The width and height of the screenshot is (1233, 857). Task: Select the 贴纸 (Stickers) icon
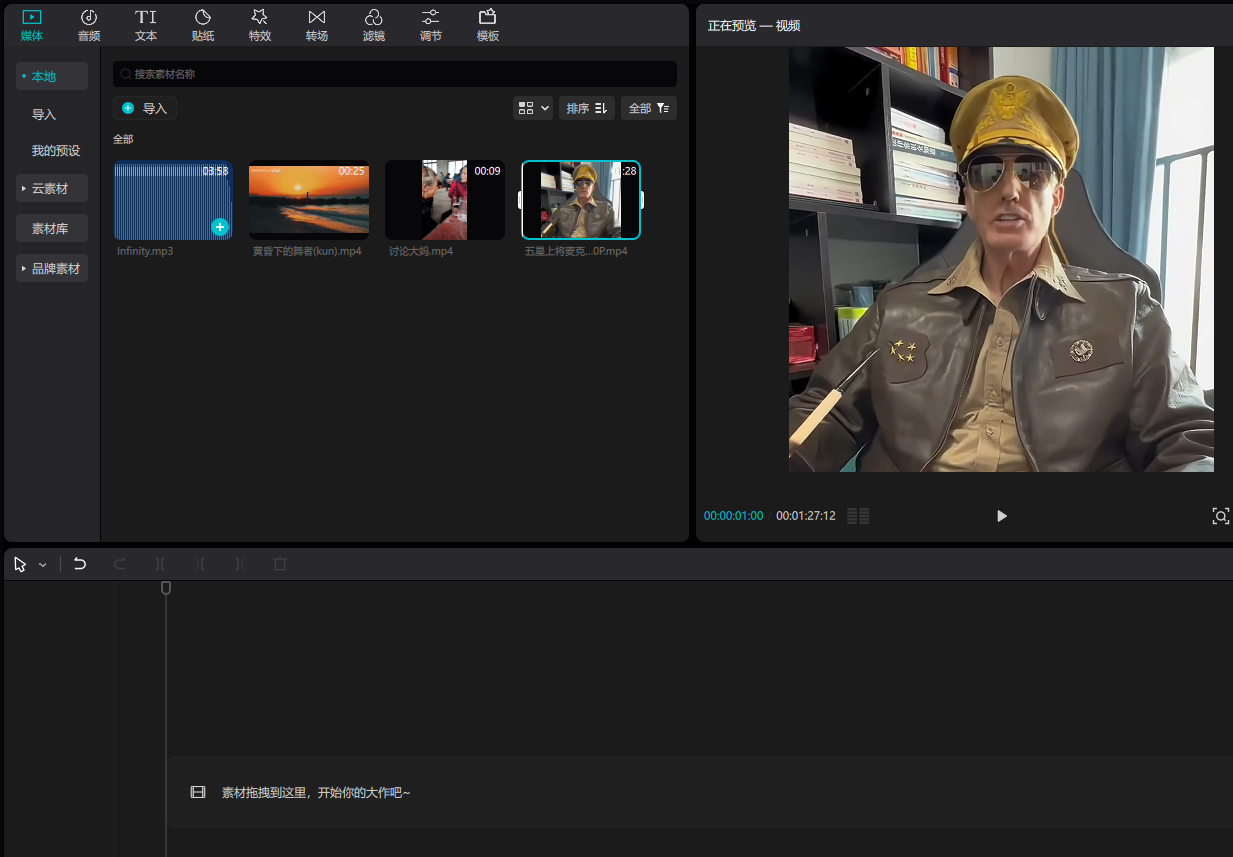[203, 18]
